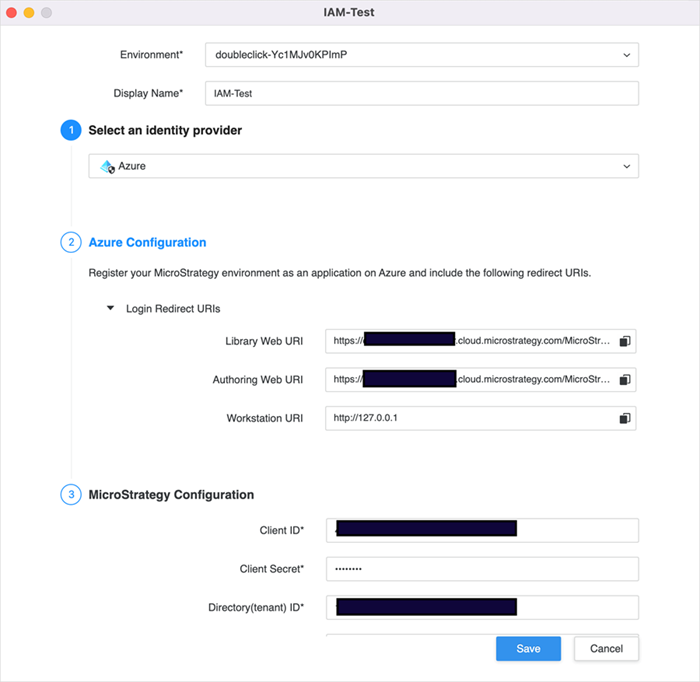
Task: Click step 2 circle indicator
Action: (70, 242)
